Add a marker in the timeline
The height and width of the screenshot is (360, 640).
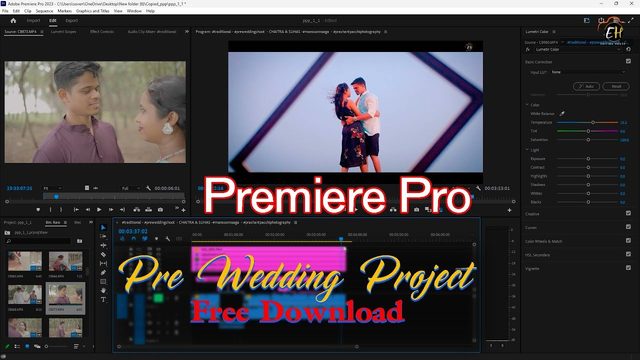pyautogui.click(x=156, y=239)
